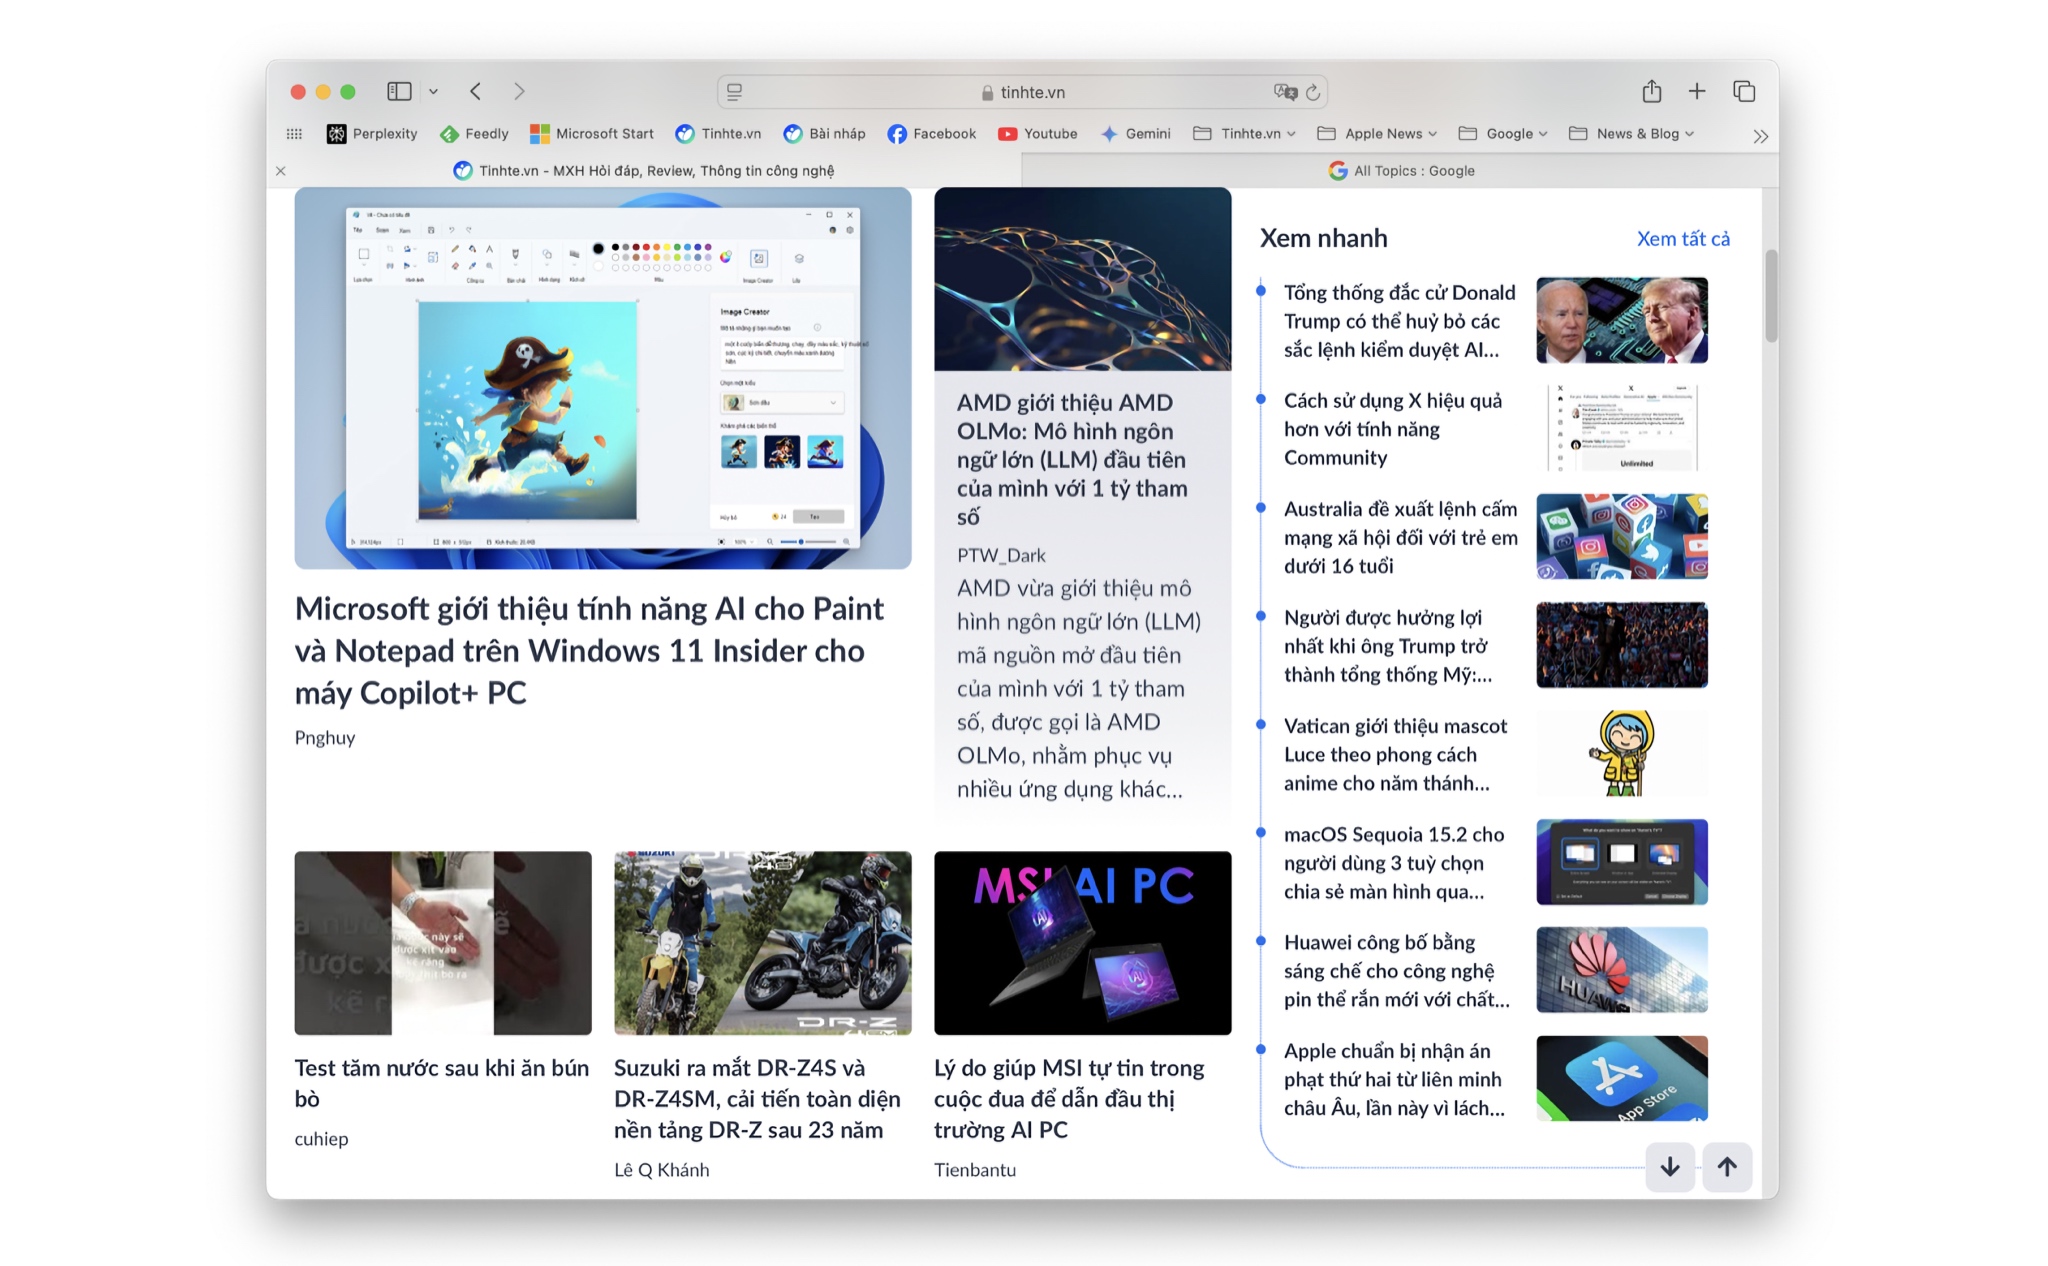Open Test tăm nước sau khi ăn article
Viewport: 2048px width, 1266px height.
(442, 1083)
